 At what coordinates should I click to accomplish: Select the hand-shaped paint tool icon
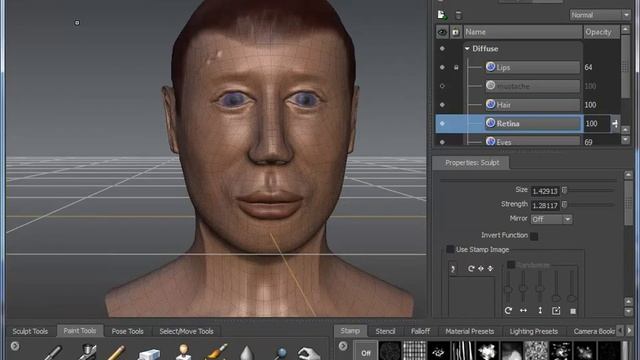pos(309,353)
